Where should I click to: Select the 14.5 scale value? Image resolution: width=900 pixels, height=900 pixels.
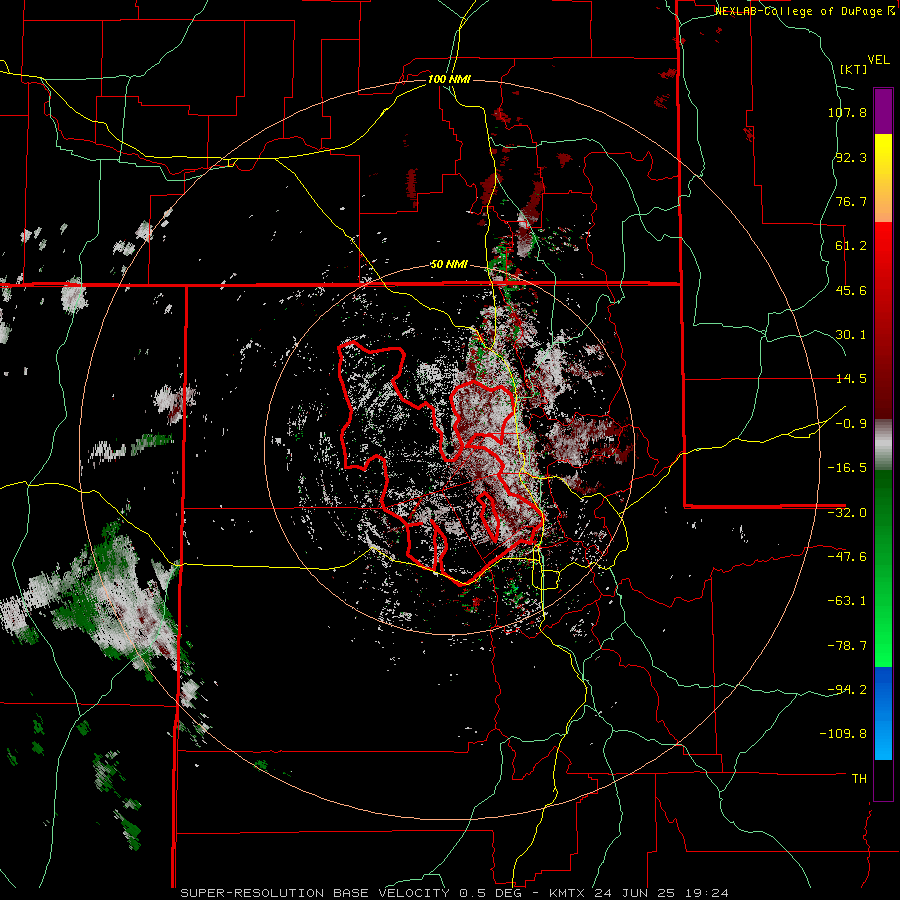tap(851, 379)
